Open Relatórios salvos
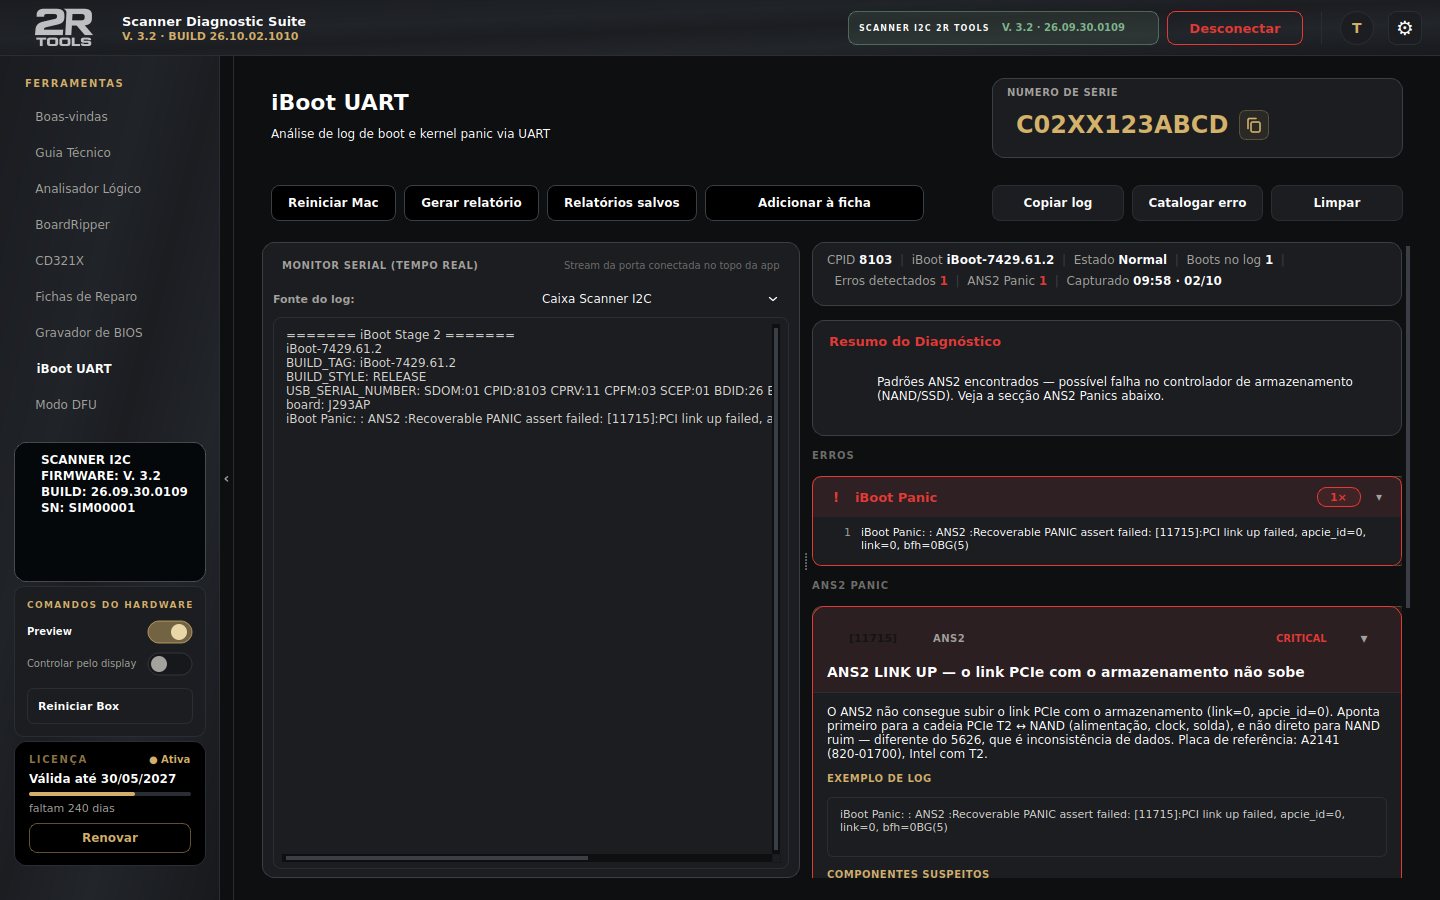Viewport: 1440px width, 900px height. pyautogui.click(x=622, y=203)
